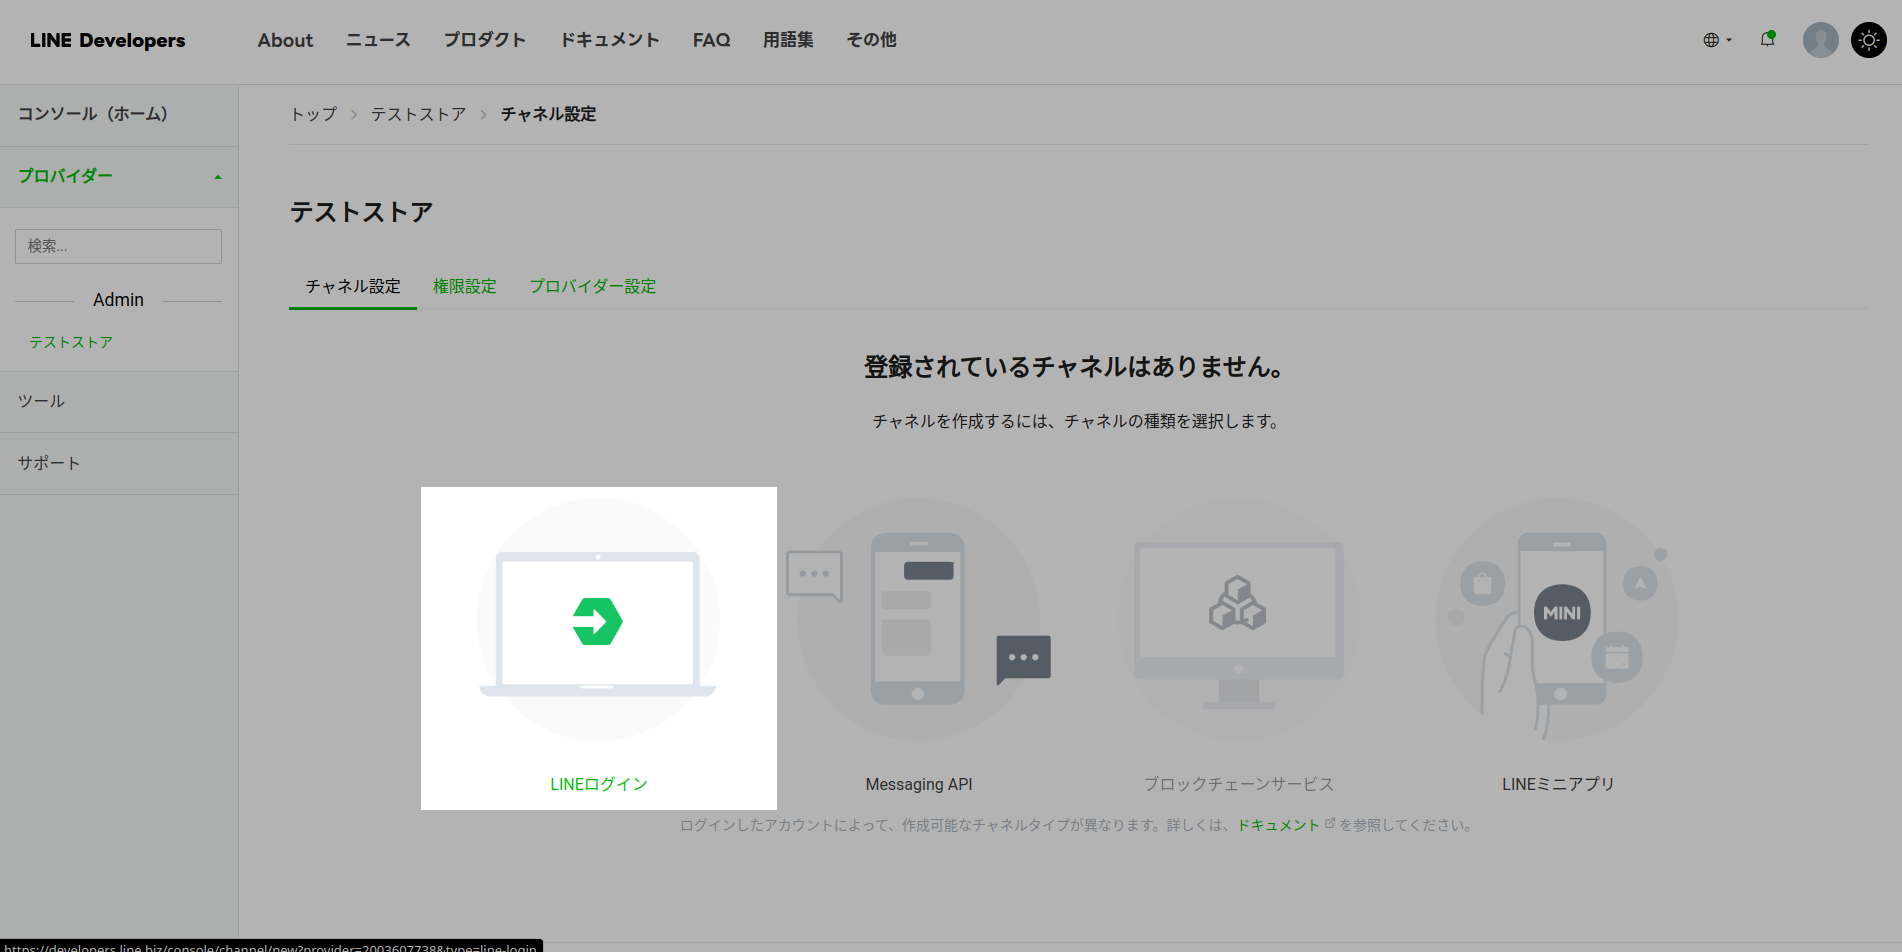1902x952 pixels.
Task: Open the ツール sidebar section
Action: (119, 402)
